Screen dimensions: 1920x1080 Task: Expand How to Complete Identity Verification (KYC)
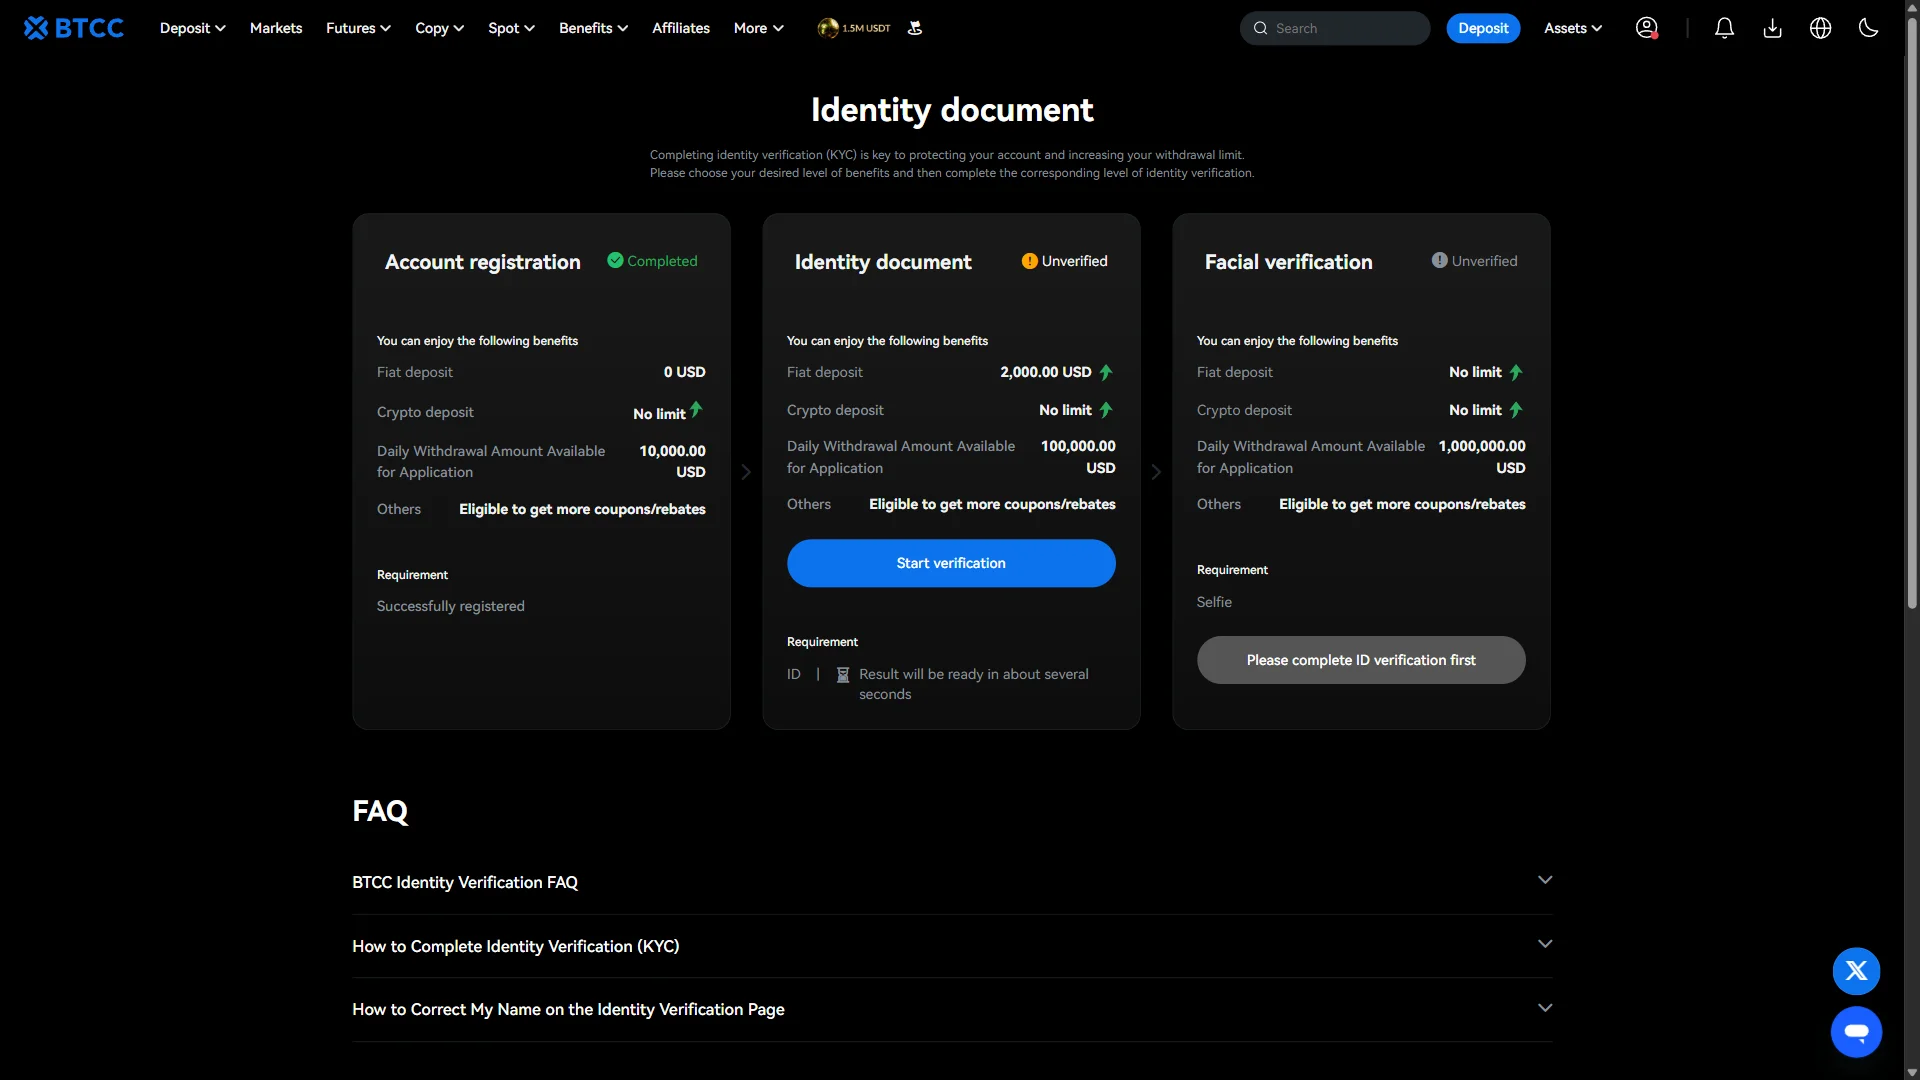(x=952, y=946)
